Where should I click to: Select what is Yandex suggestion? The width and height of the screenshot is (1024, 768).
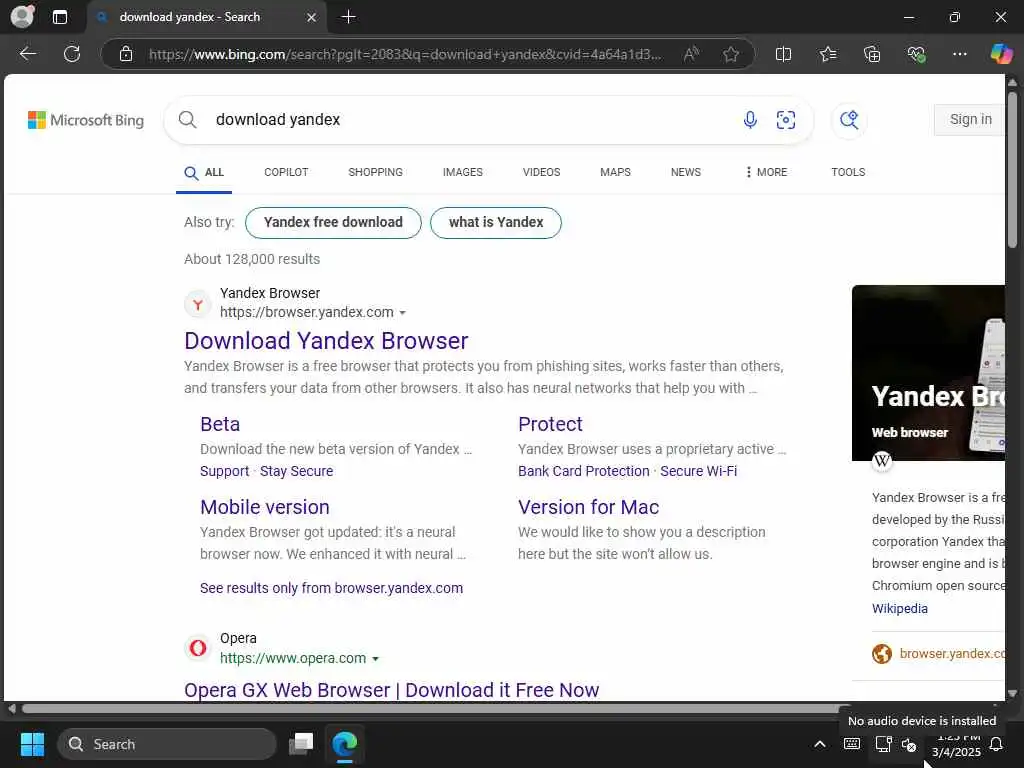point(496,223)
